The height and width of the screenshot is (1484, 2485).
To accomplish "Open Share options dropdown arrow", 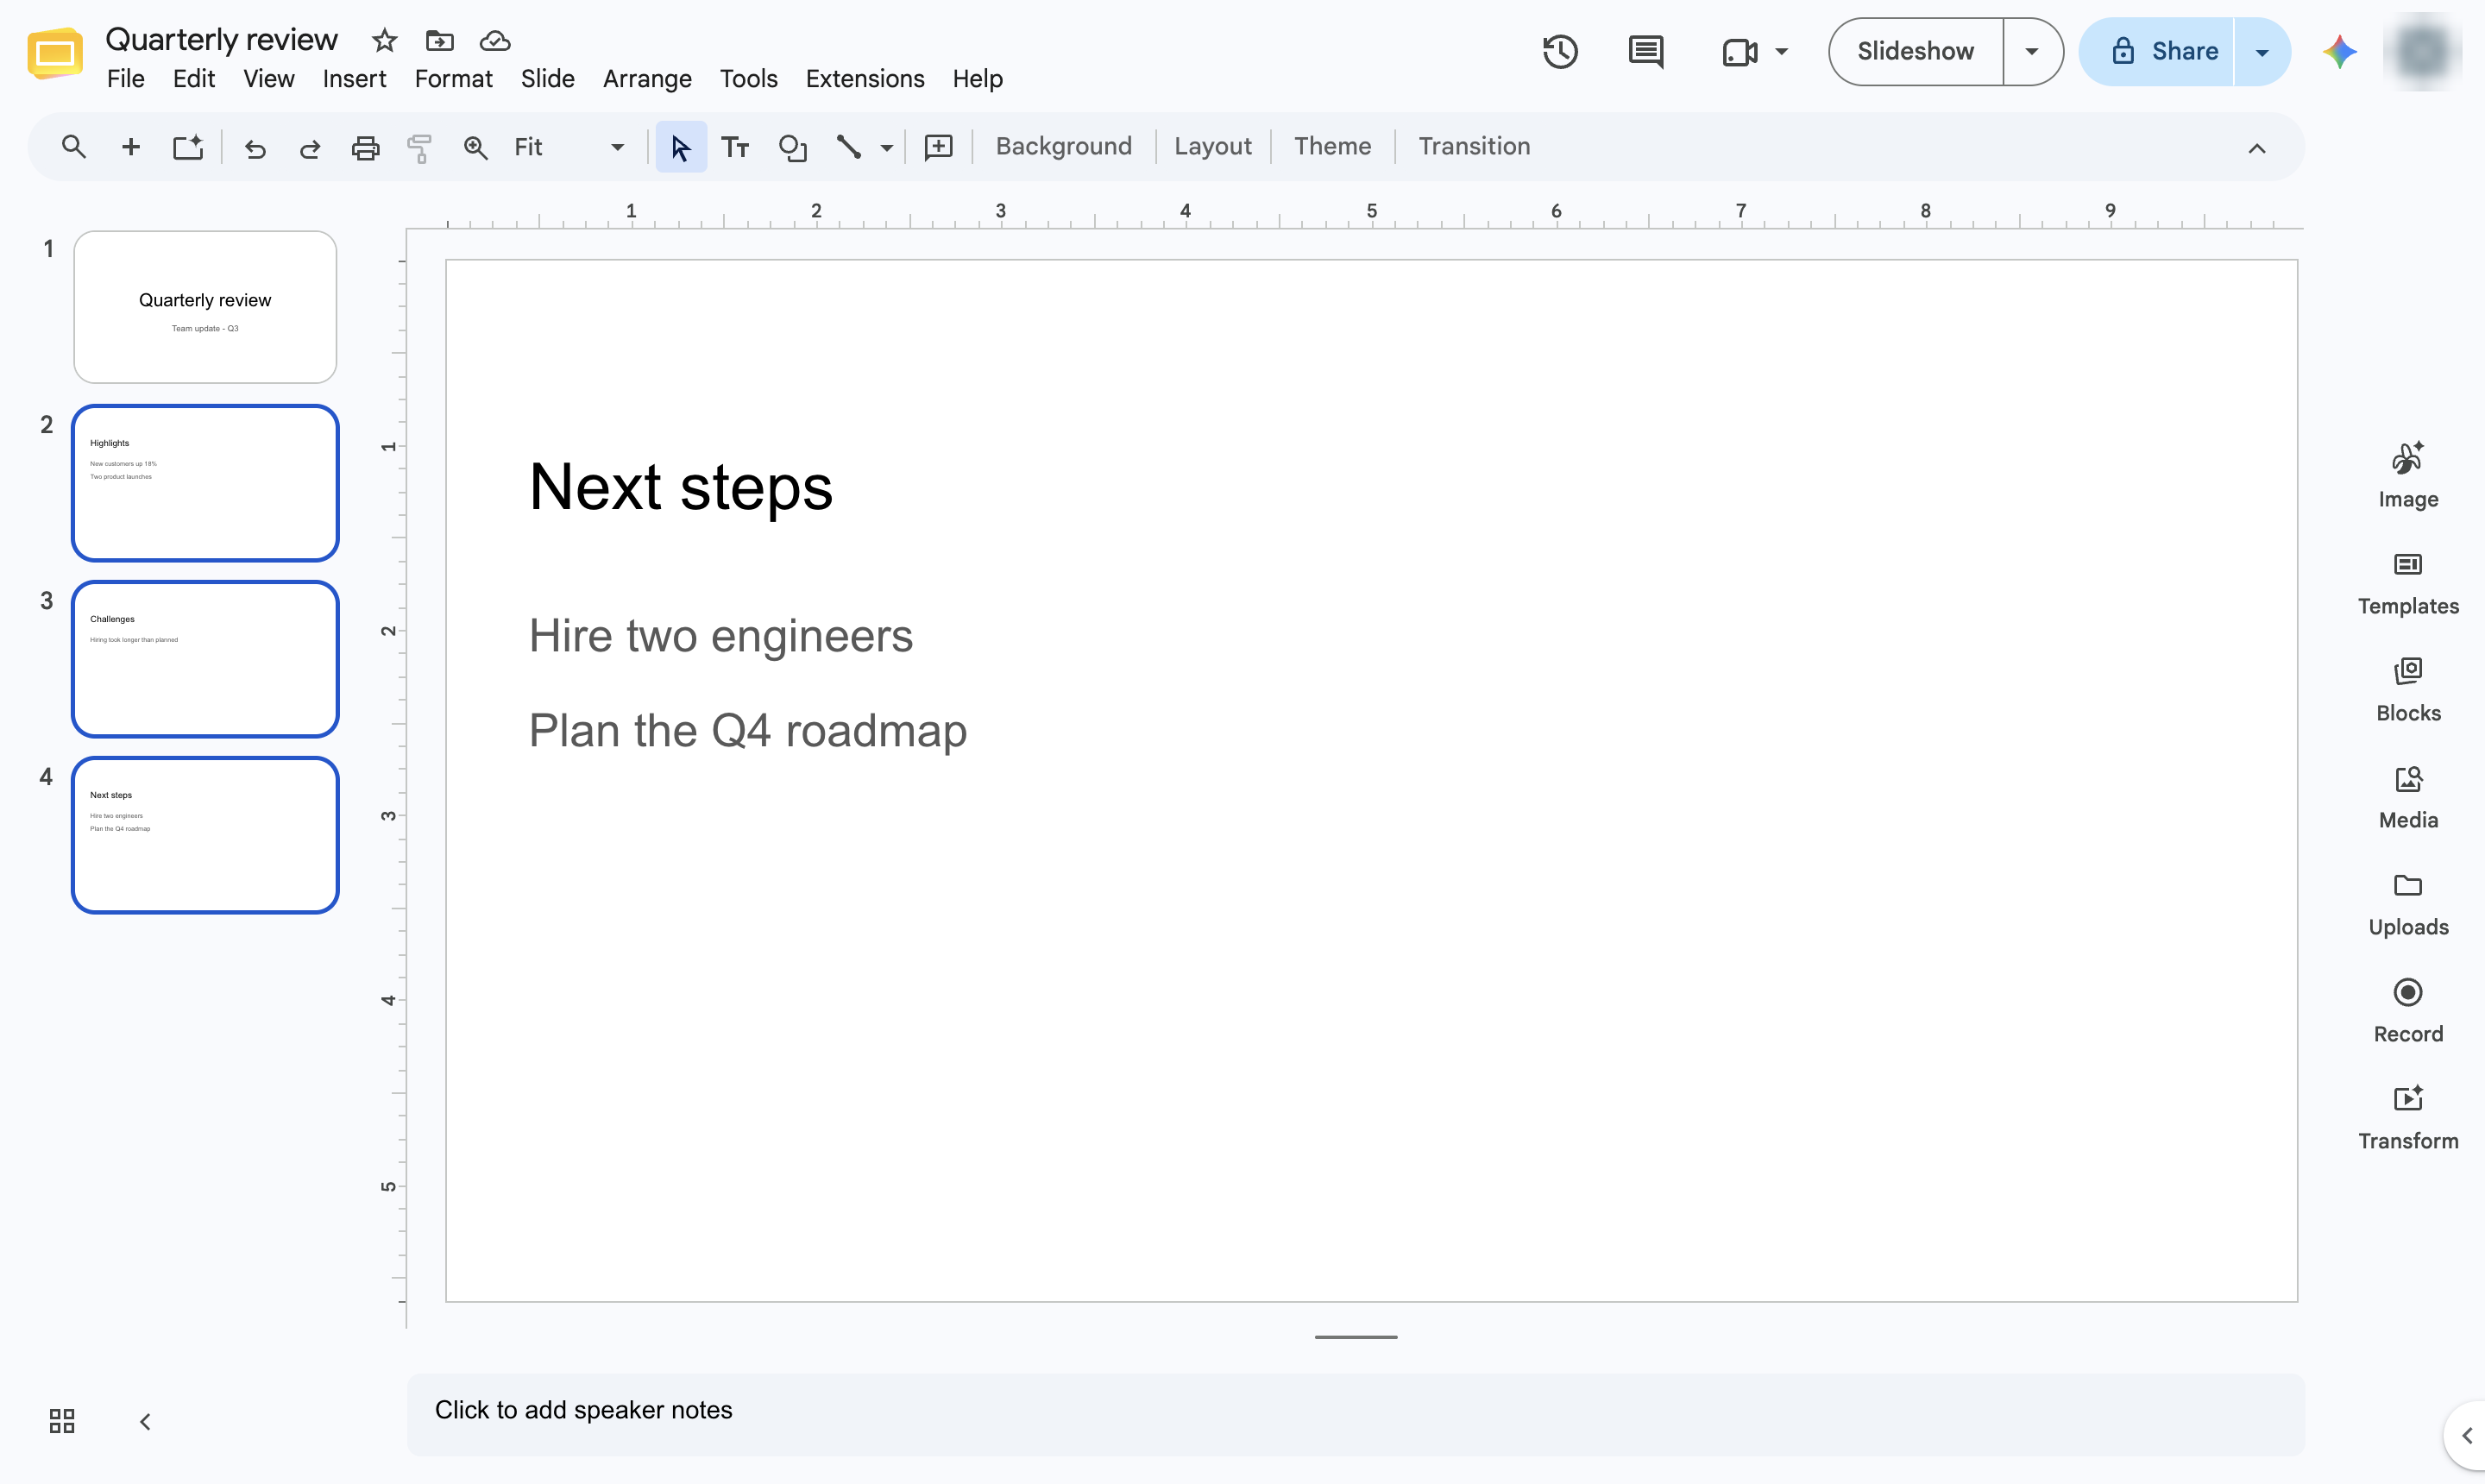I will click(2262, 52).
